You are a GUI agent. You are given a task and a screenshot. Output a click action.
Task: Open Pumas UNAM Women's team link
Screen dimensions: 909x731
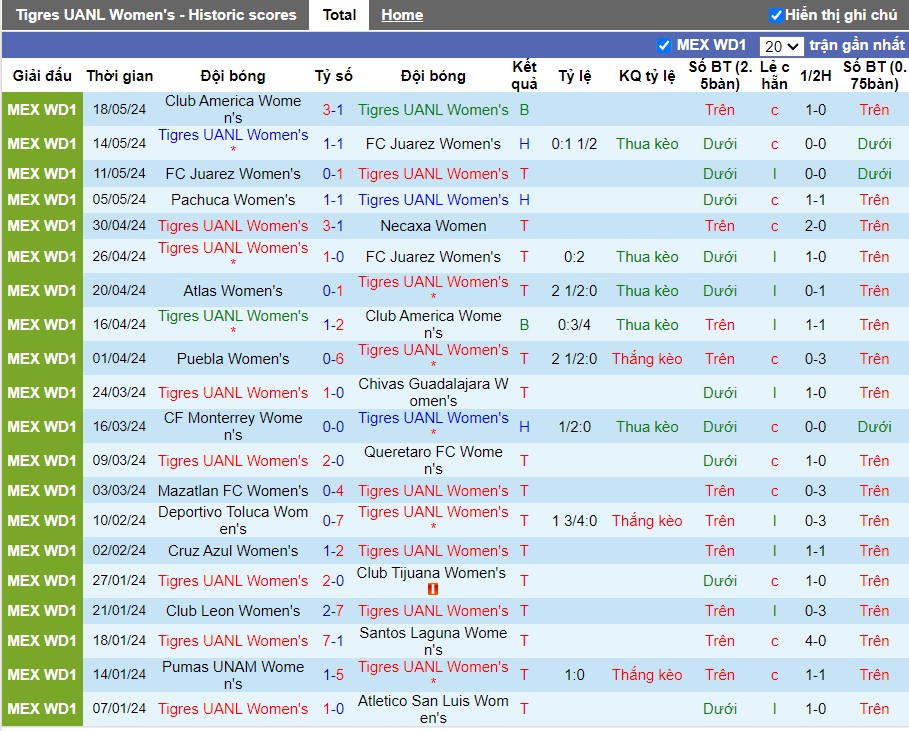[x=233, y=675]
